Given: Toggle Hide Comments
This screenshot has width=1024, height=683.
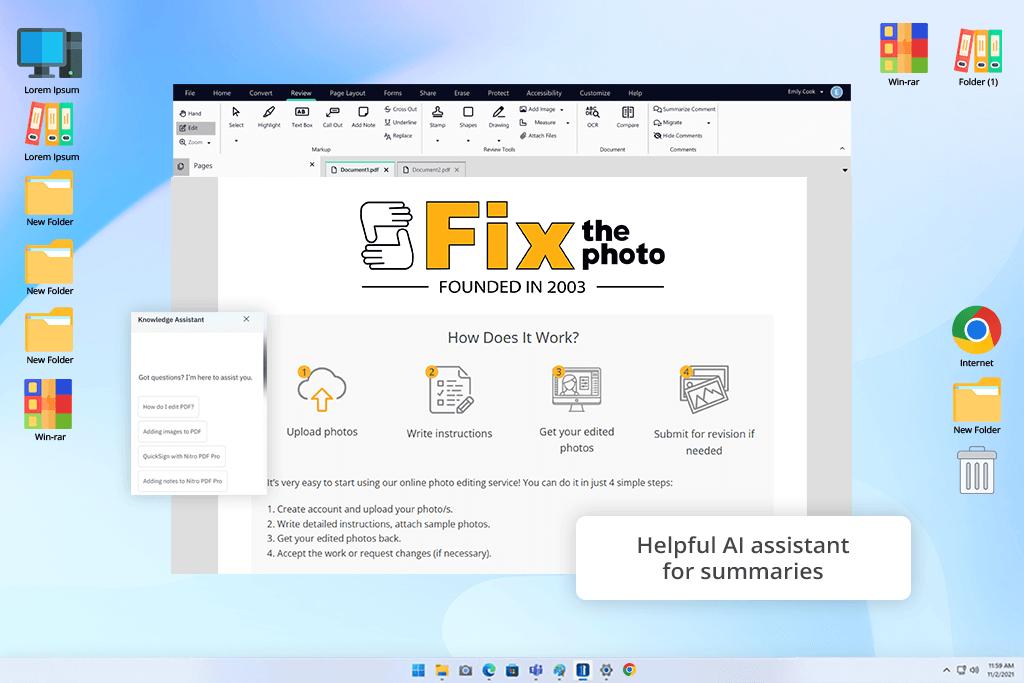Looking at the screenshot, I should point(678,136).
